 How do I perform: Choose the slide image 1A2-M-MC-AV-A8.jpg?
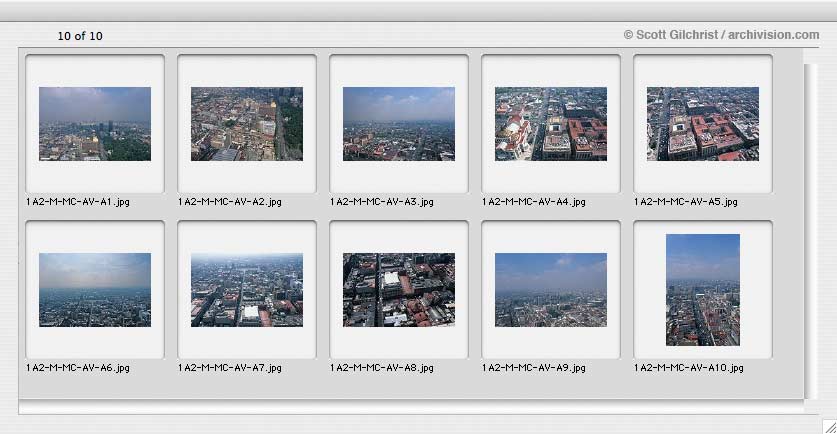399,290
